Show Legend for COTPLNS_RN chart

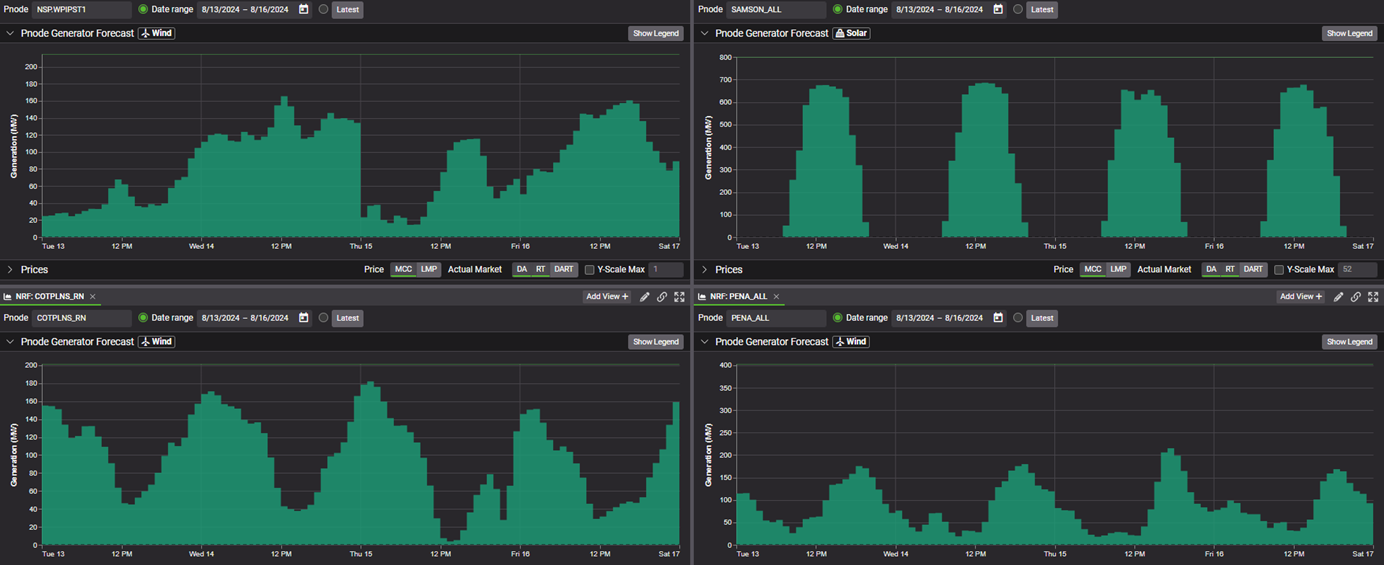[x=655, y=342]
